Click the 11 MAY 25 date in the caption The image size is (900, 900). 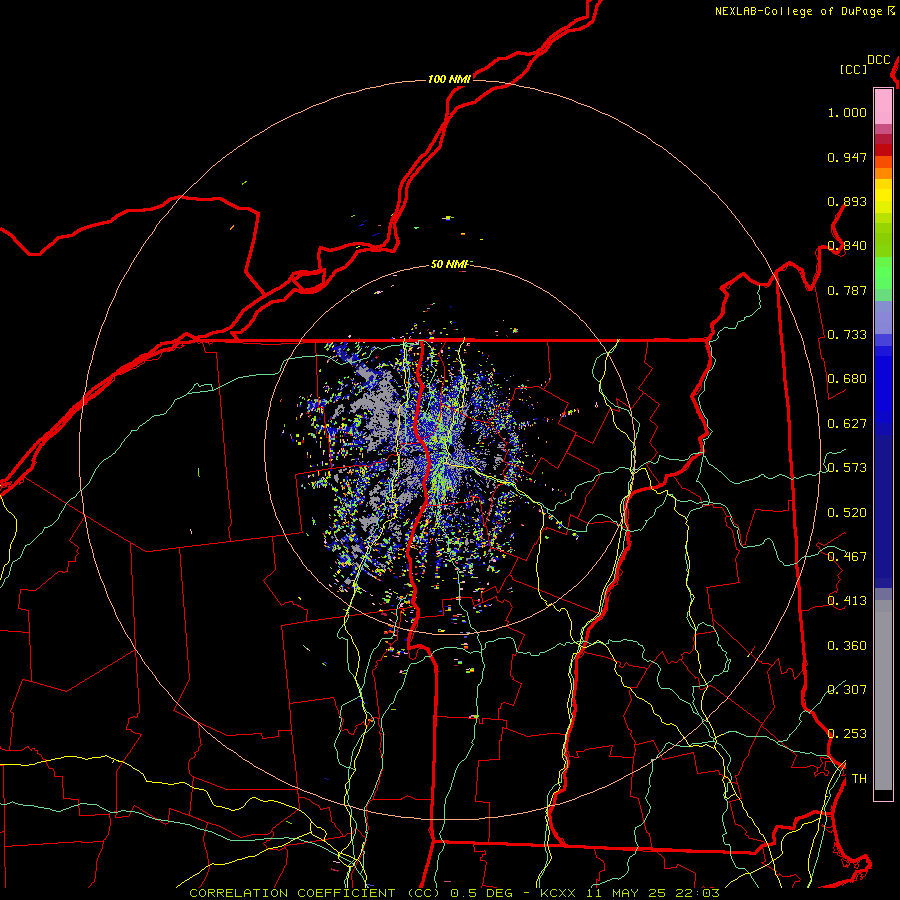626,893
